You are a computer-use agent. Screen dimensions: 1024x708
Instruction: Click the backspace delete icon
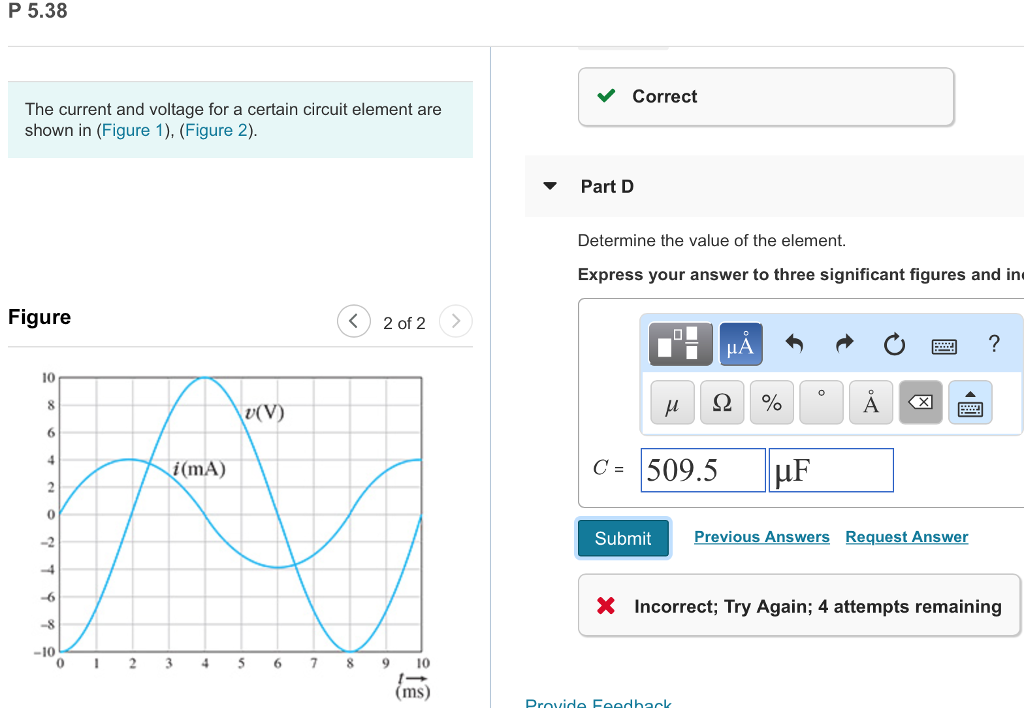pos(920,402)
